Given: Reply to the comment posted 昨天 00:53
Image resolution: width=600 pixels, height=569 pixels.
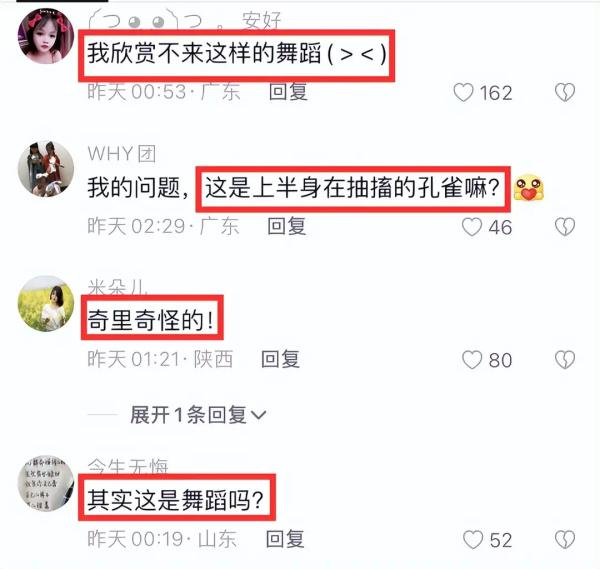Looking at the screenshot, I should (288, 92).
